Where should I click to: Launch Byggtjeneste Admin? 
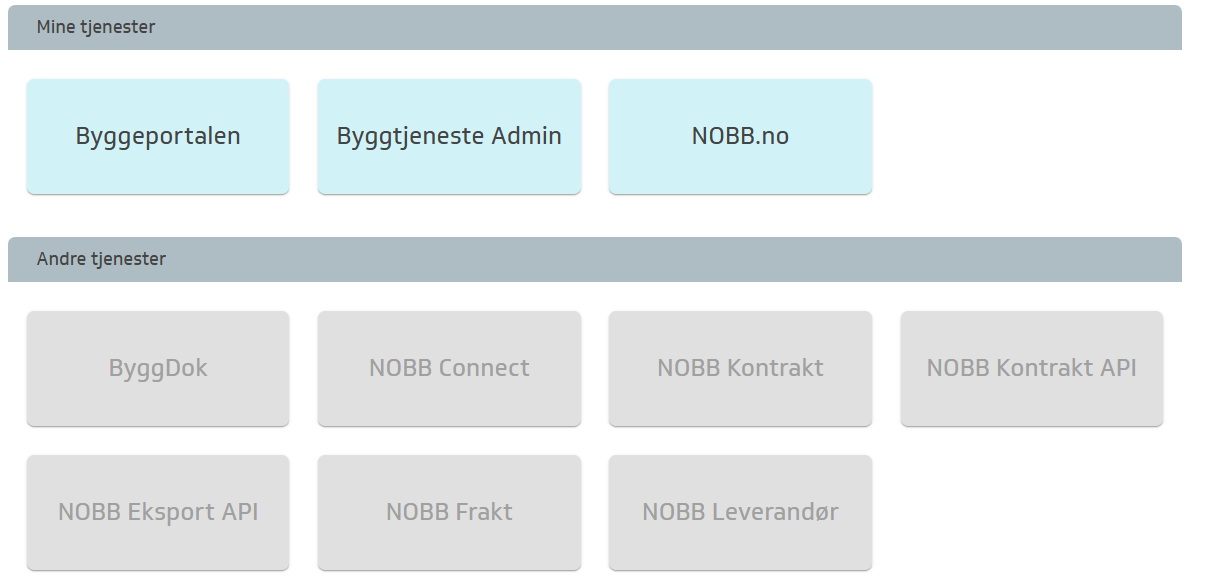[x=449, y=136]
